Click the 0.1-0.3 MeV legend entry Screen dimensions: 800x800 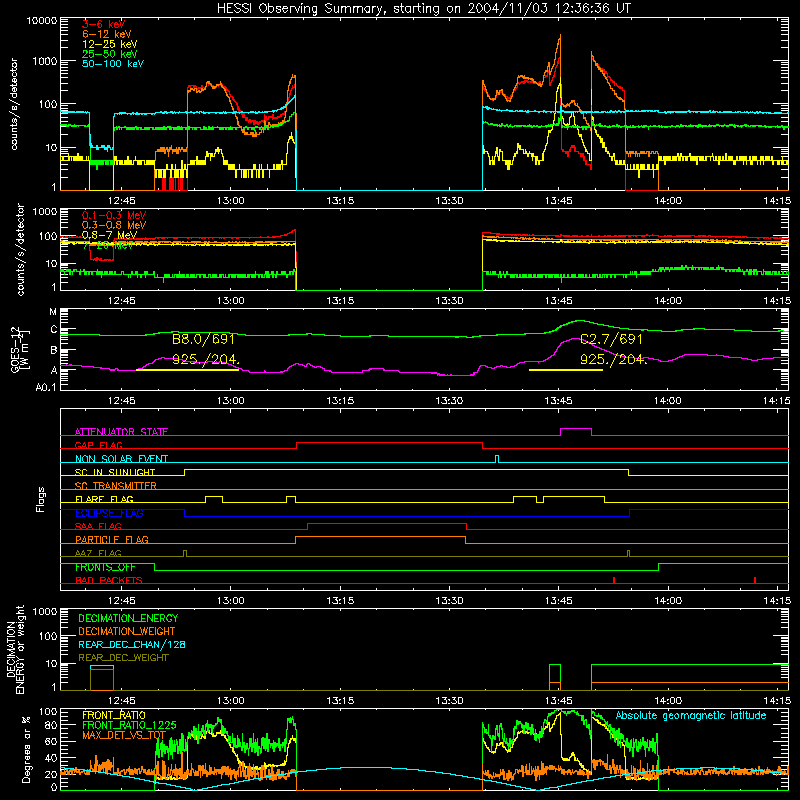pos(114,215)
